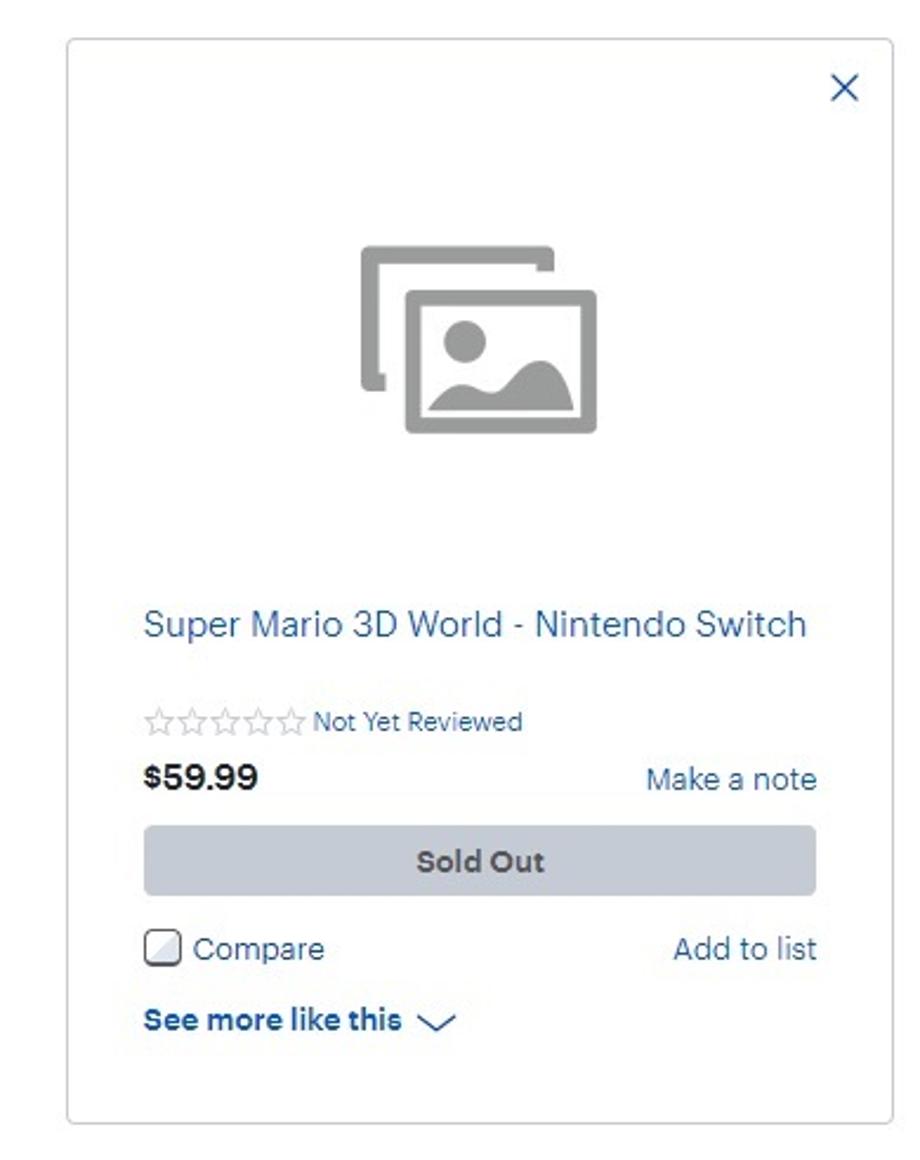Image resolution: width=920 pixels, height=1160 pixels.
Task: Tick the Compare checkbox
Action: [162, 948]
